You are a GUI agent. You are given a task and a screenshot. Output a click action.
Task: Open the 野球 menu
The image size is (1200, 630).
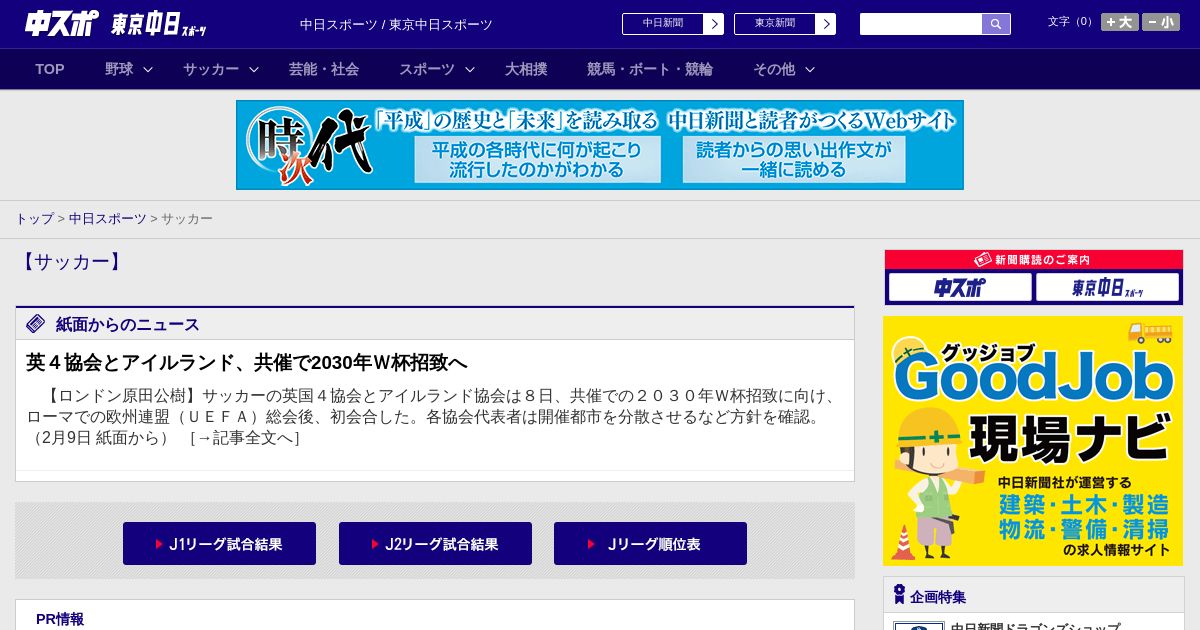[119, 69]
